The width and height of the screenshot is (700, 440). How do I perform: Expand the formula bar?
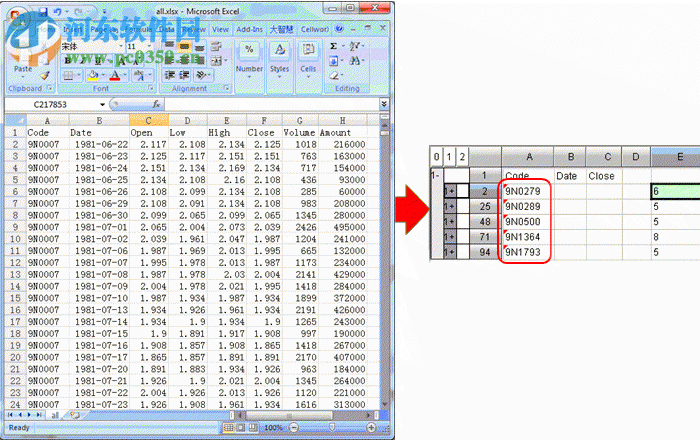click(384, 104)
